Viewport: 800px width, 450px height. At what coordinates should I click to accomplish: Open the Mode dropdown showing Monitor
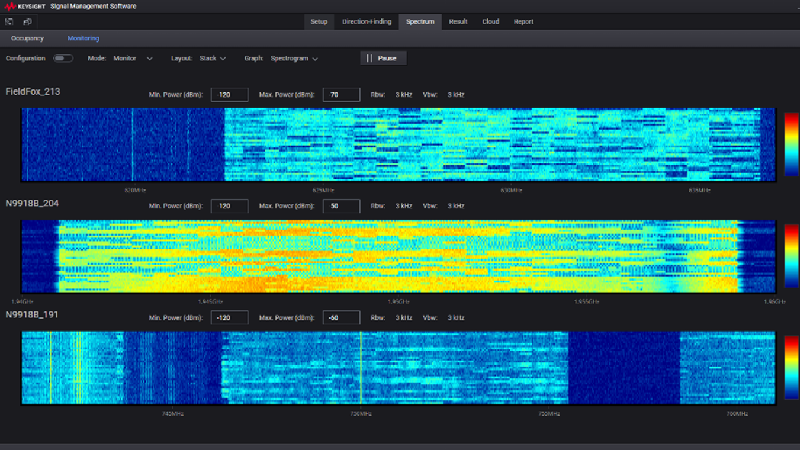133,58
